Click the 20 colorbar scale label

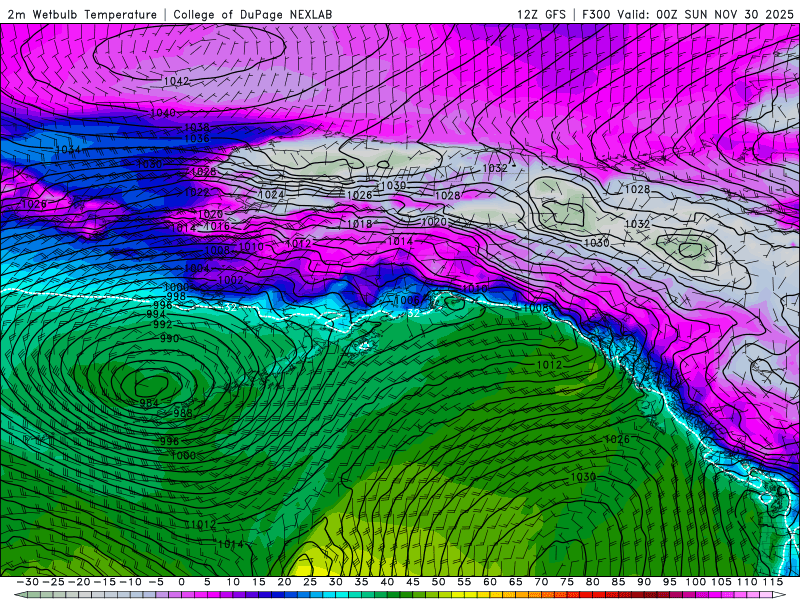pyautogui.click(x=284, y=582)
